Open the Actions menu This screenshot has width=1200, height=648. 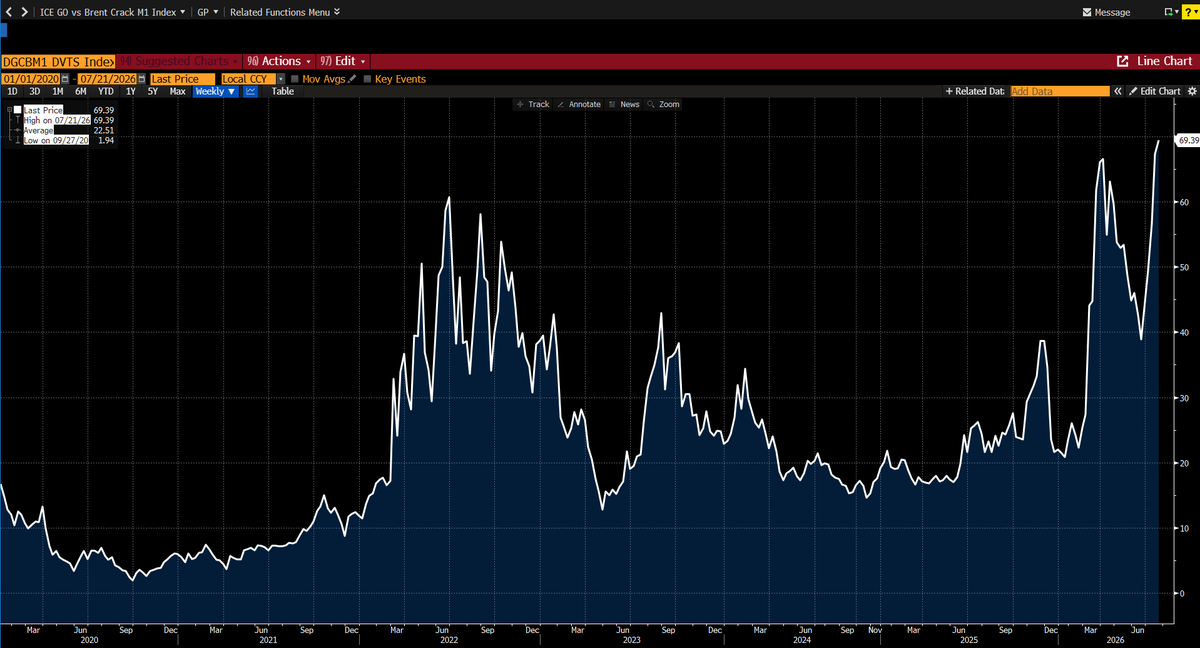click(280, 61)
